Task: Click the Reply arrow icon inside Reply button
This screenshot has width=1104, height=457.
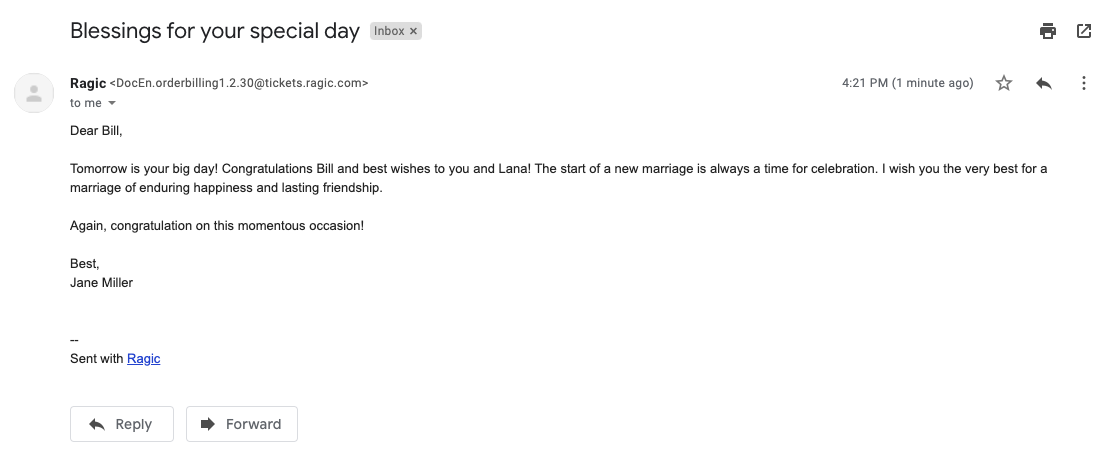Action: coord(97,424)
